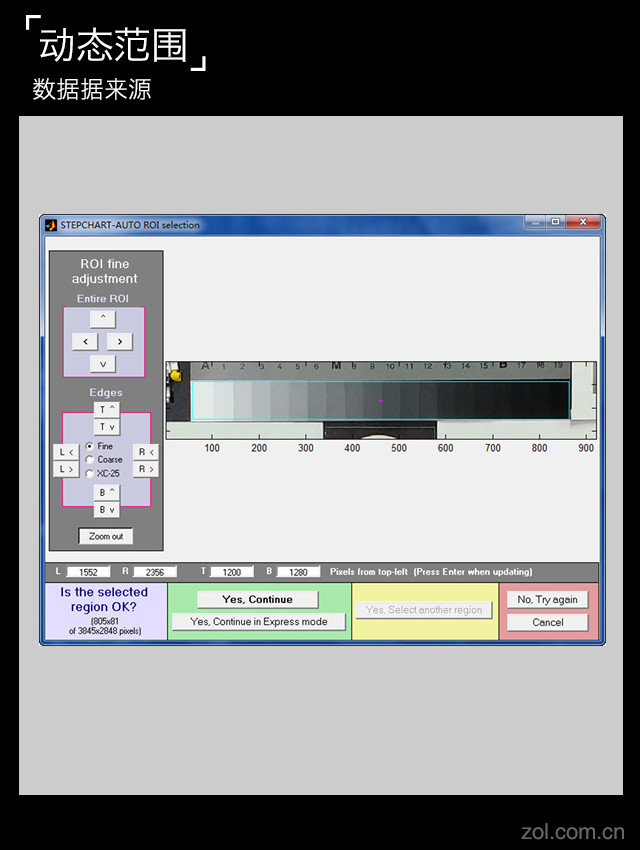Edit the L value field 1552
Screen dimensions: 640x850
pos(88,572)
